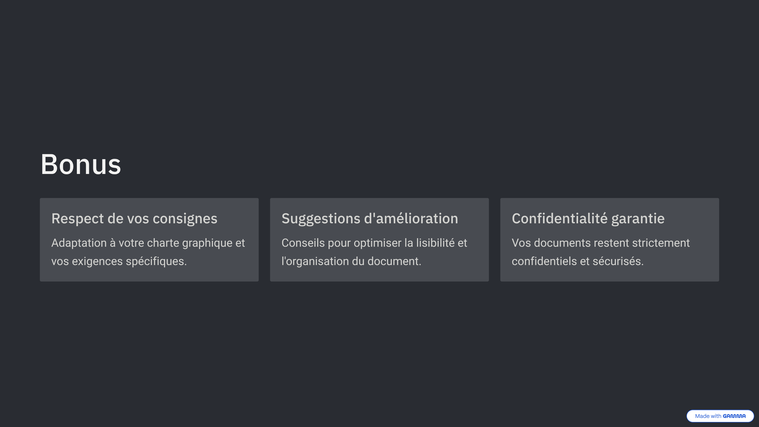Click the "Made with" text in badge
The image size is (759, 427).
coord(708,416)
